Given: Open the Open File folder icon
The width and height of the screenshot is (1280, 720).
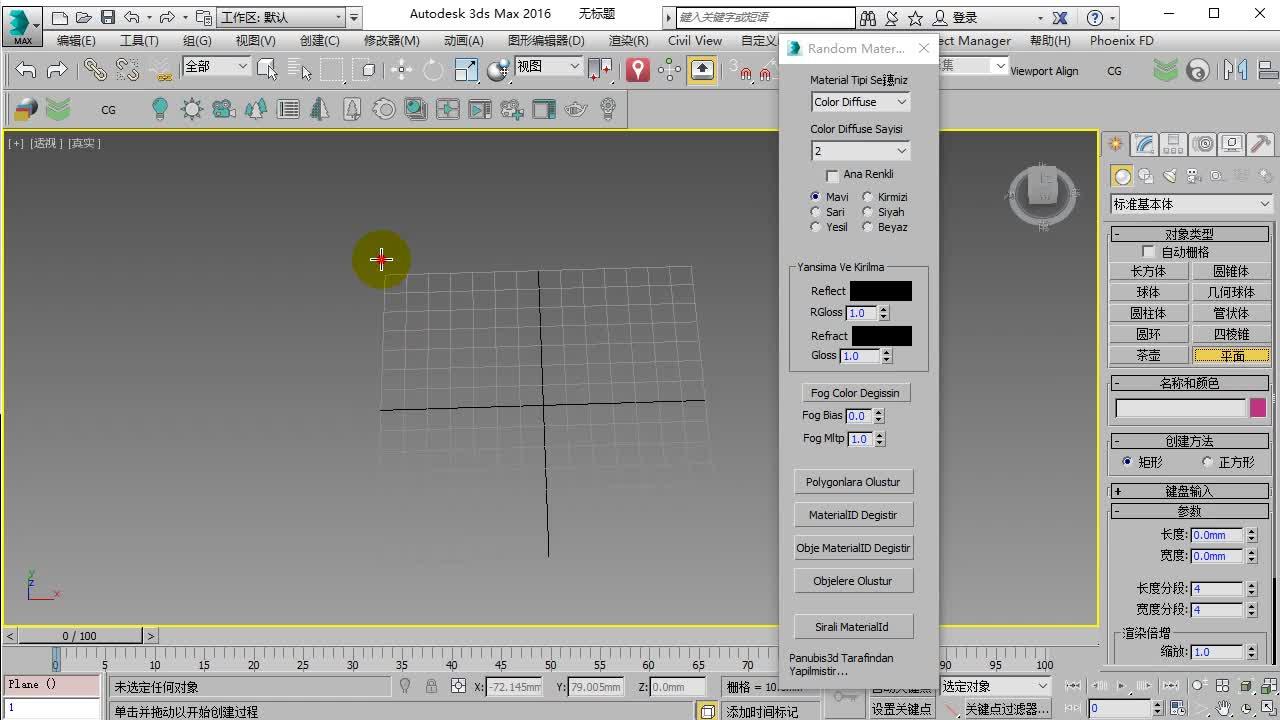Looking at the screenshot, I should [x=83, y=17].
